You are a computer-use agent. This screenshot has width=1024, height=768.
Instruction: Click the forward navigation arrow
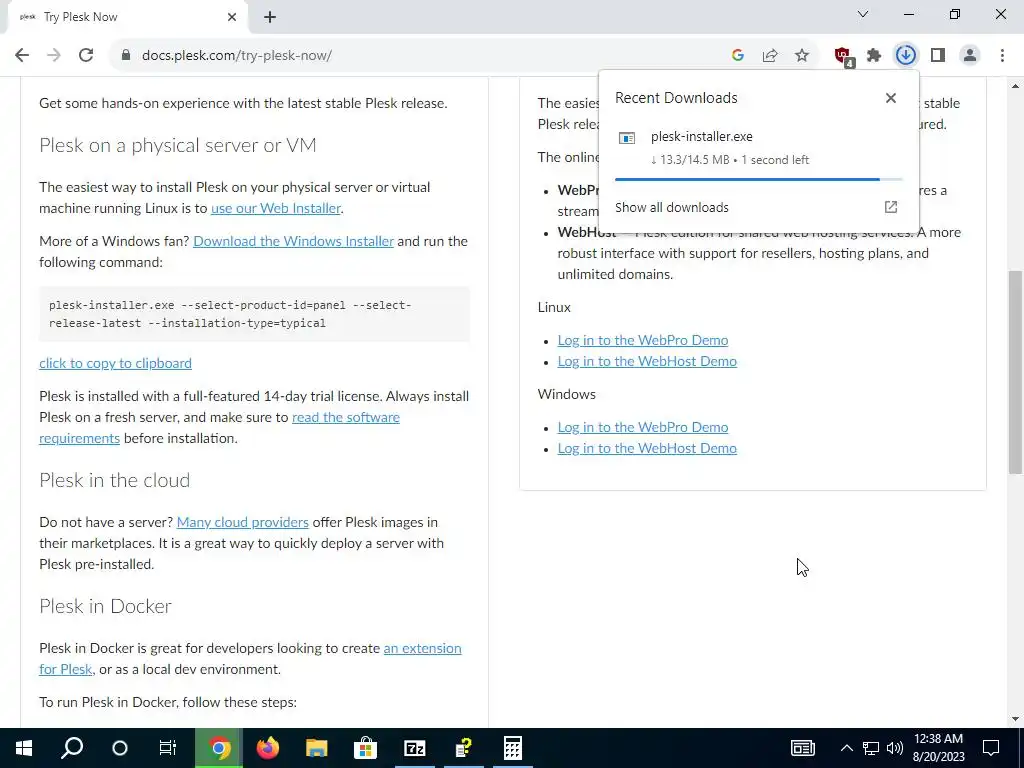pyautogui.click(x=54, y=56)
